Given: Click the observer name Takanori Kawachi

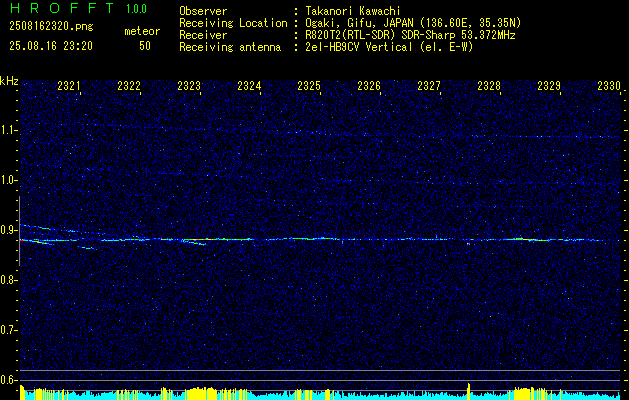Looking at the screenshot, I should [352, 11].
